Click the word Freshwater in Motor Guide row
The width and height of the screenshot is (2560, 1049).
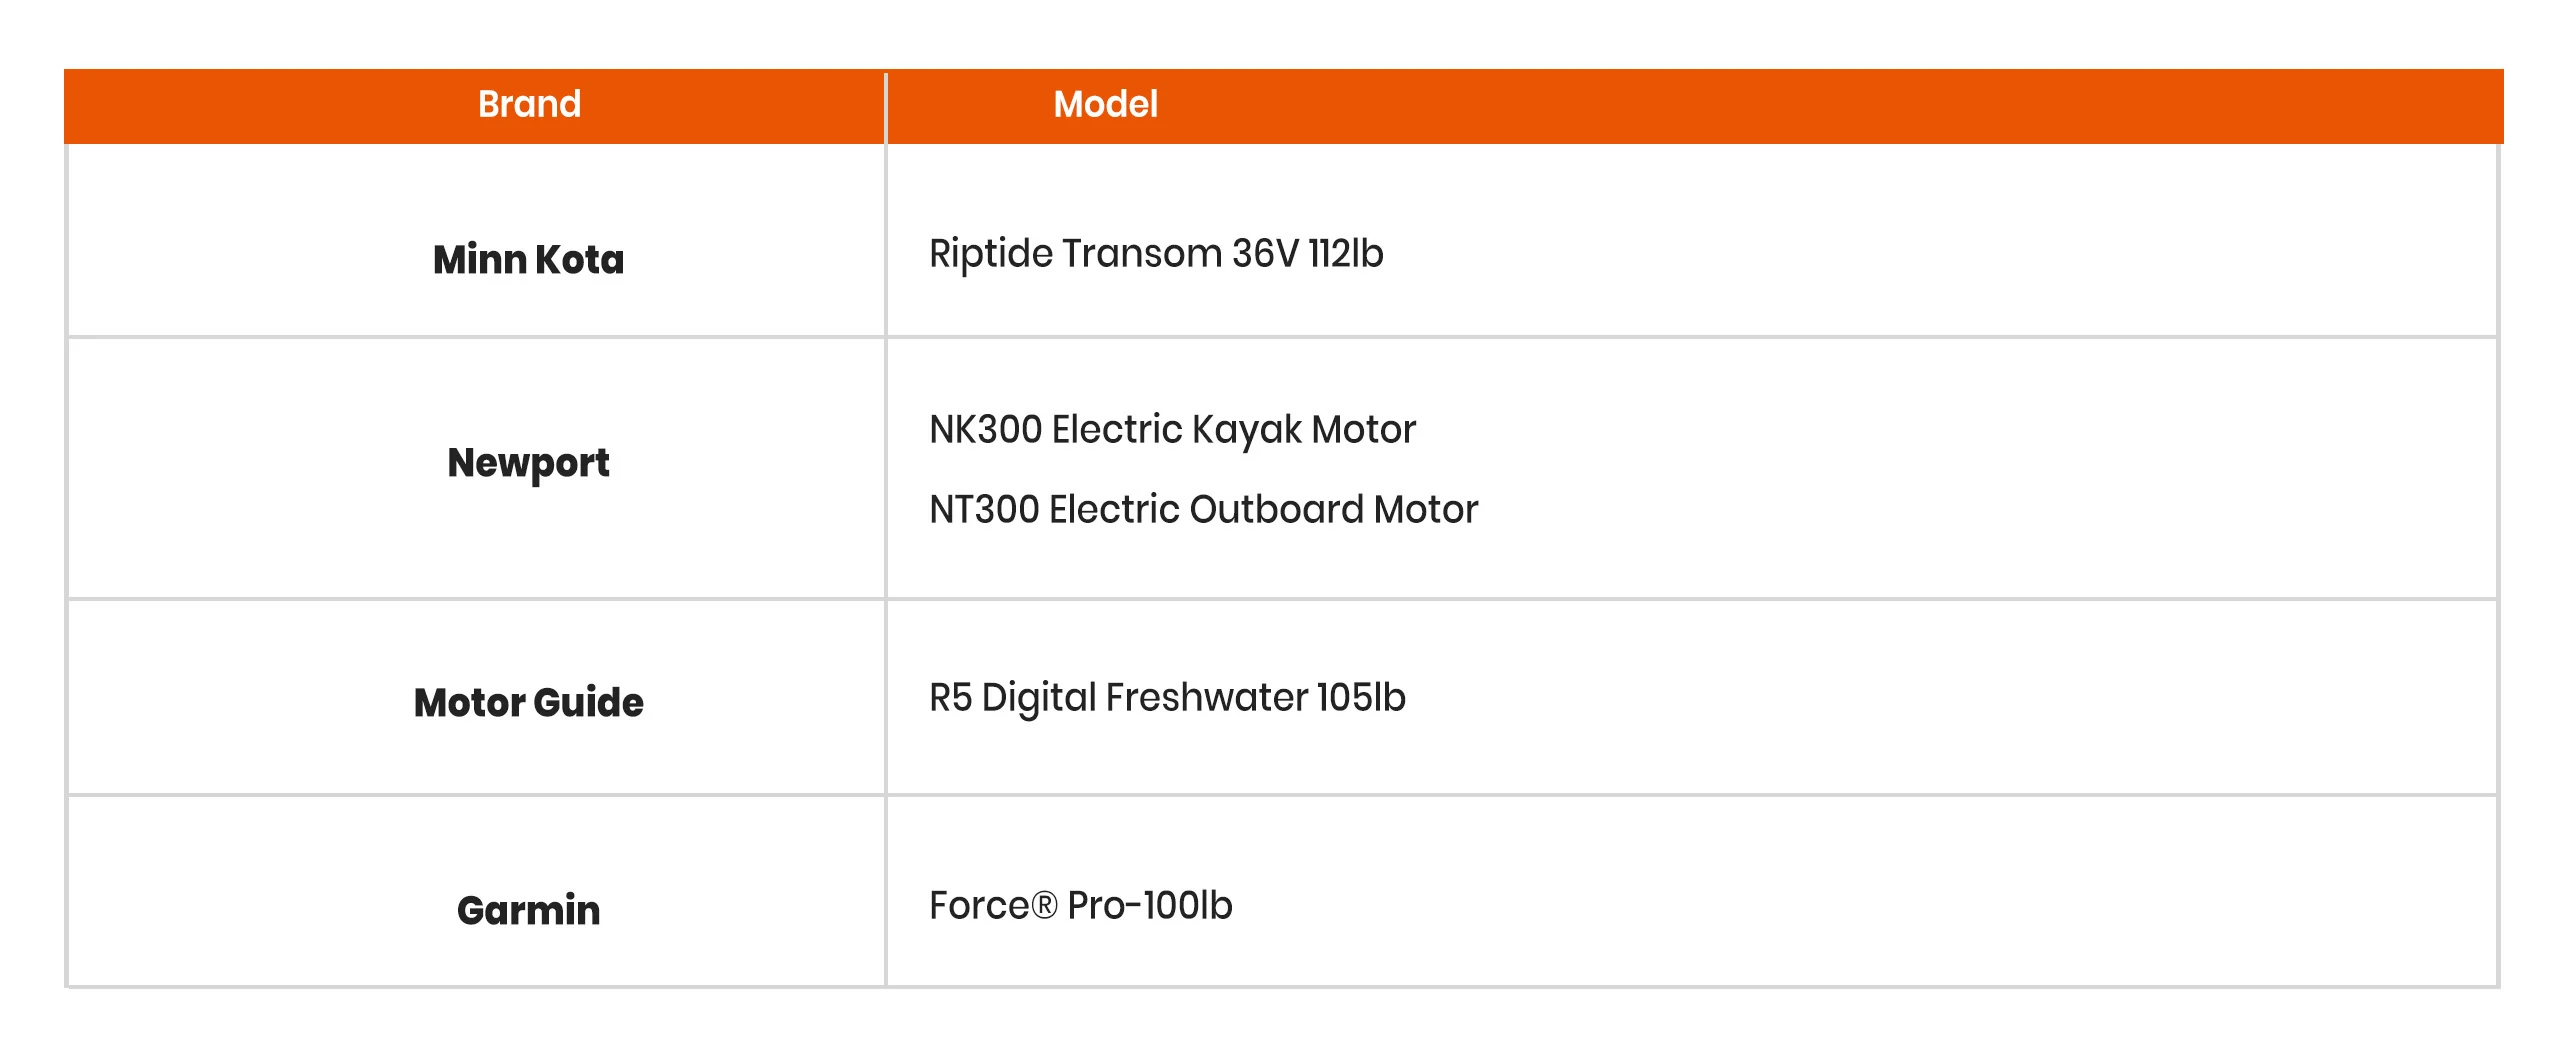pyautogui.click(x=1206, y=698)
